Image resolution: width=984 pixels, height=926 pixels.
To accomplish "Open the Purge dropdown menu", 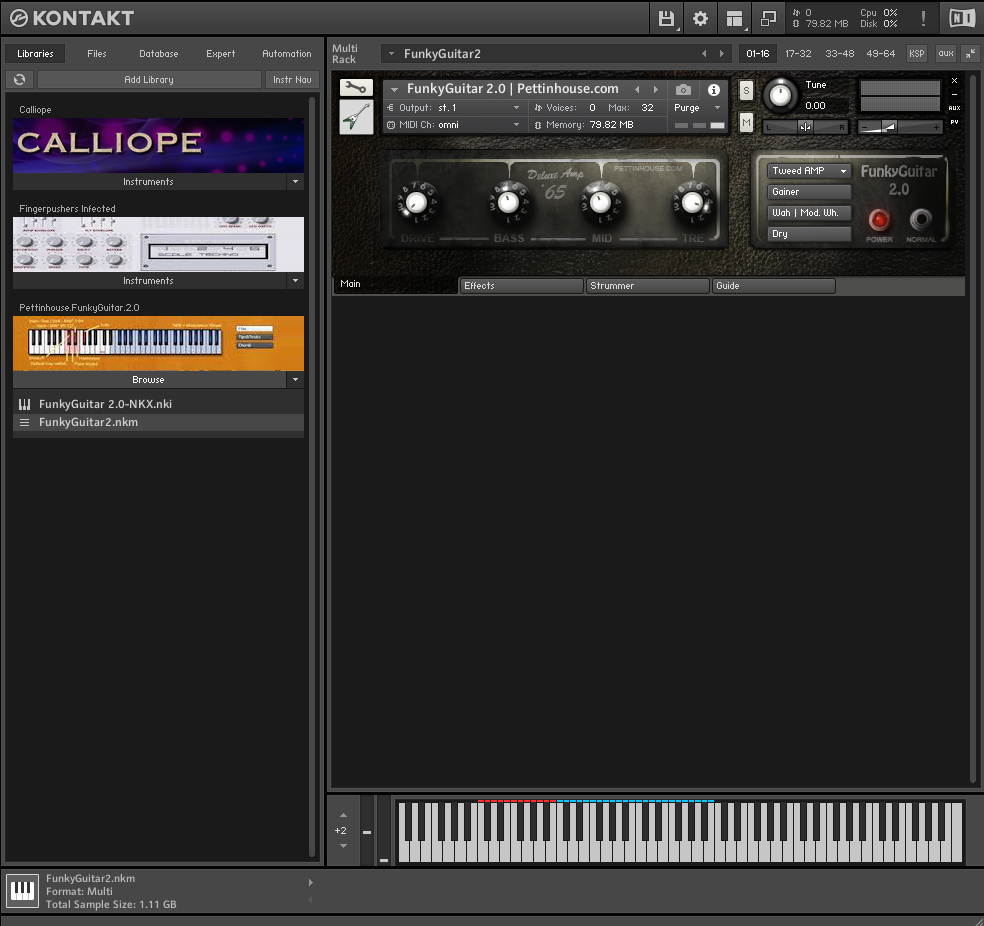I will (697, 108).
